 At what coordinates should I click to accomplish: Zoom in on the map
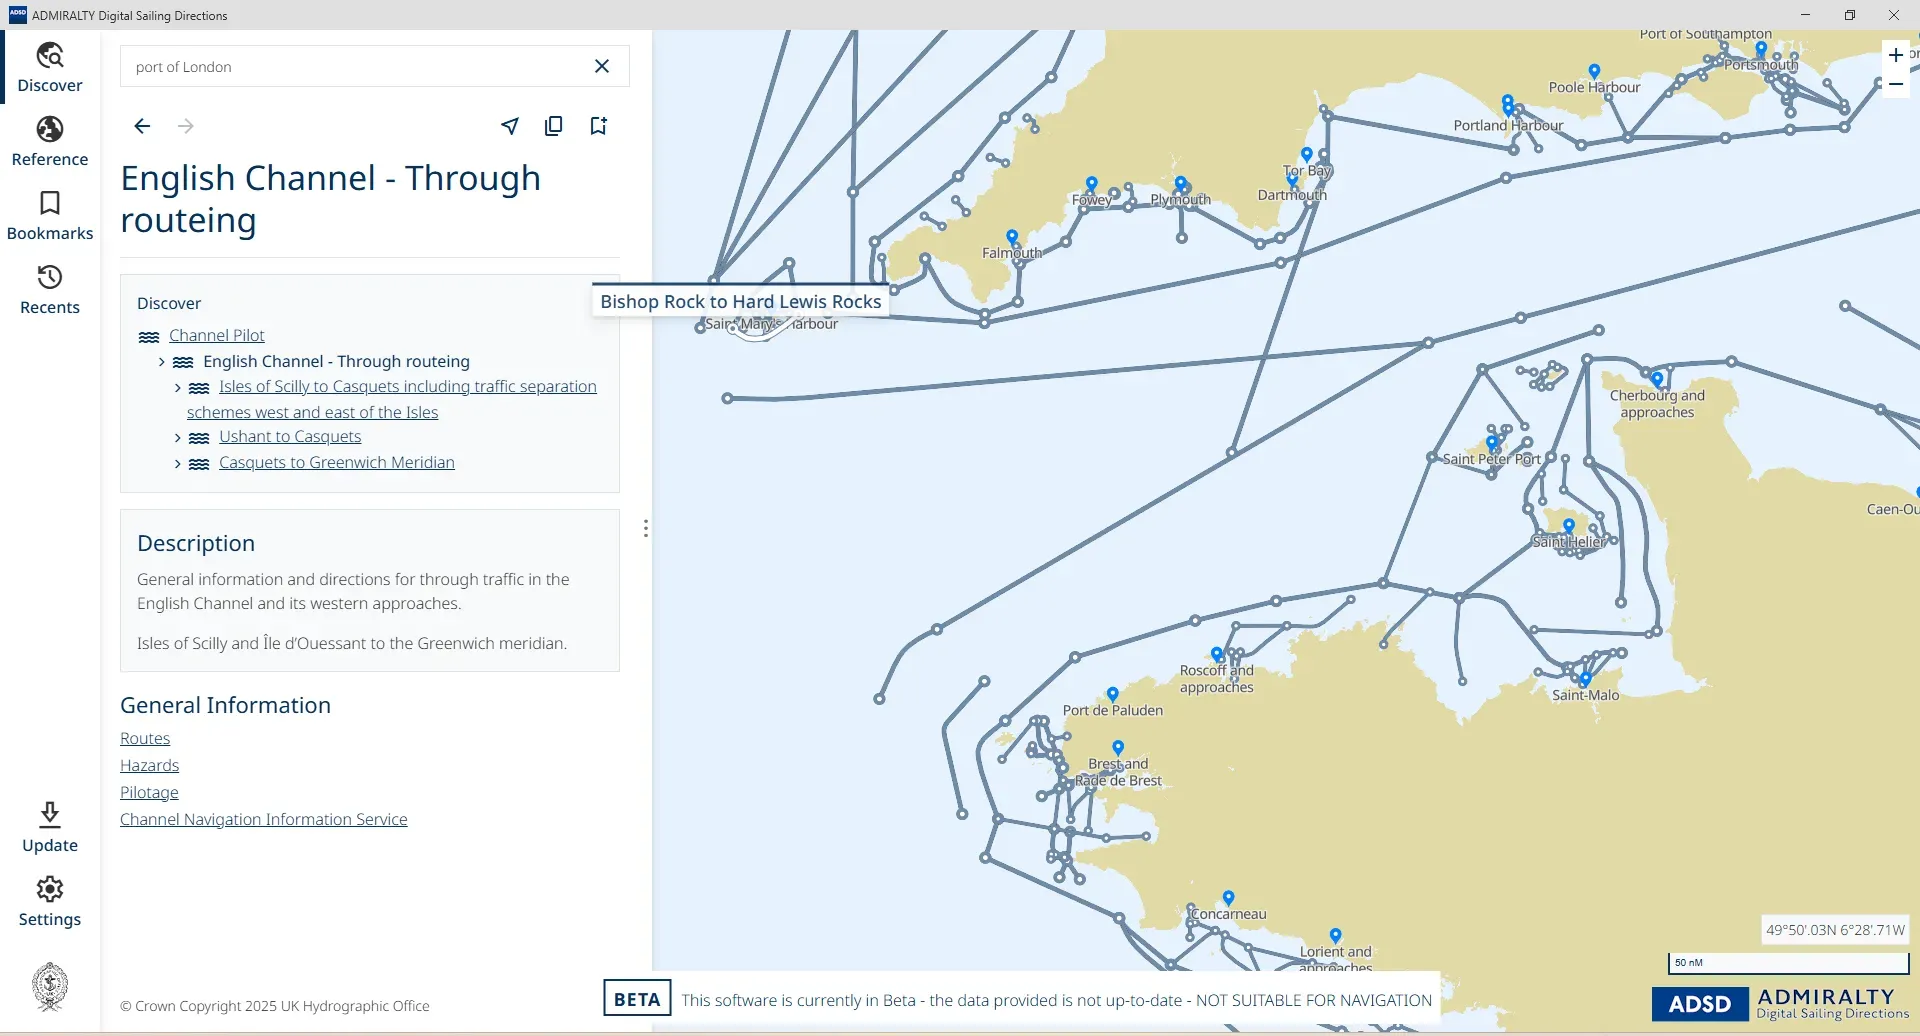click(1898, 55)
